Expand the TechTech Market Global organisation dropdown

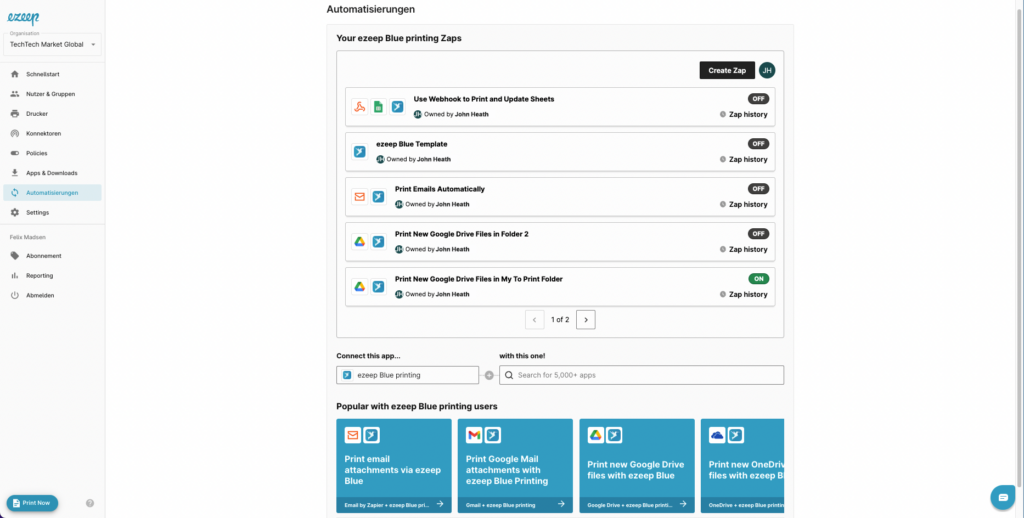[x=52, y=44]
